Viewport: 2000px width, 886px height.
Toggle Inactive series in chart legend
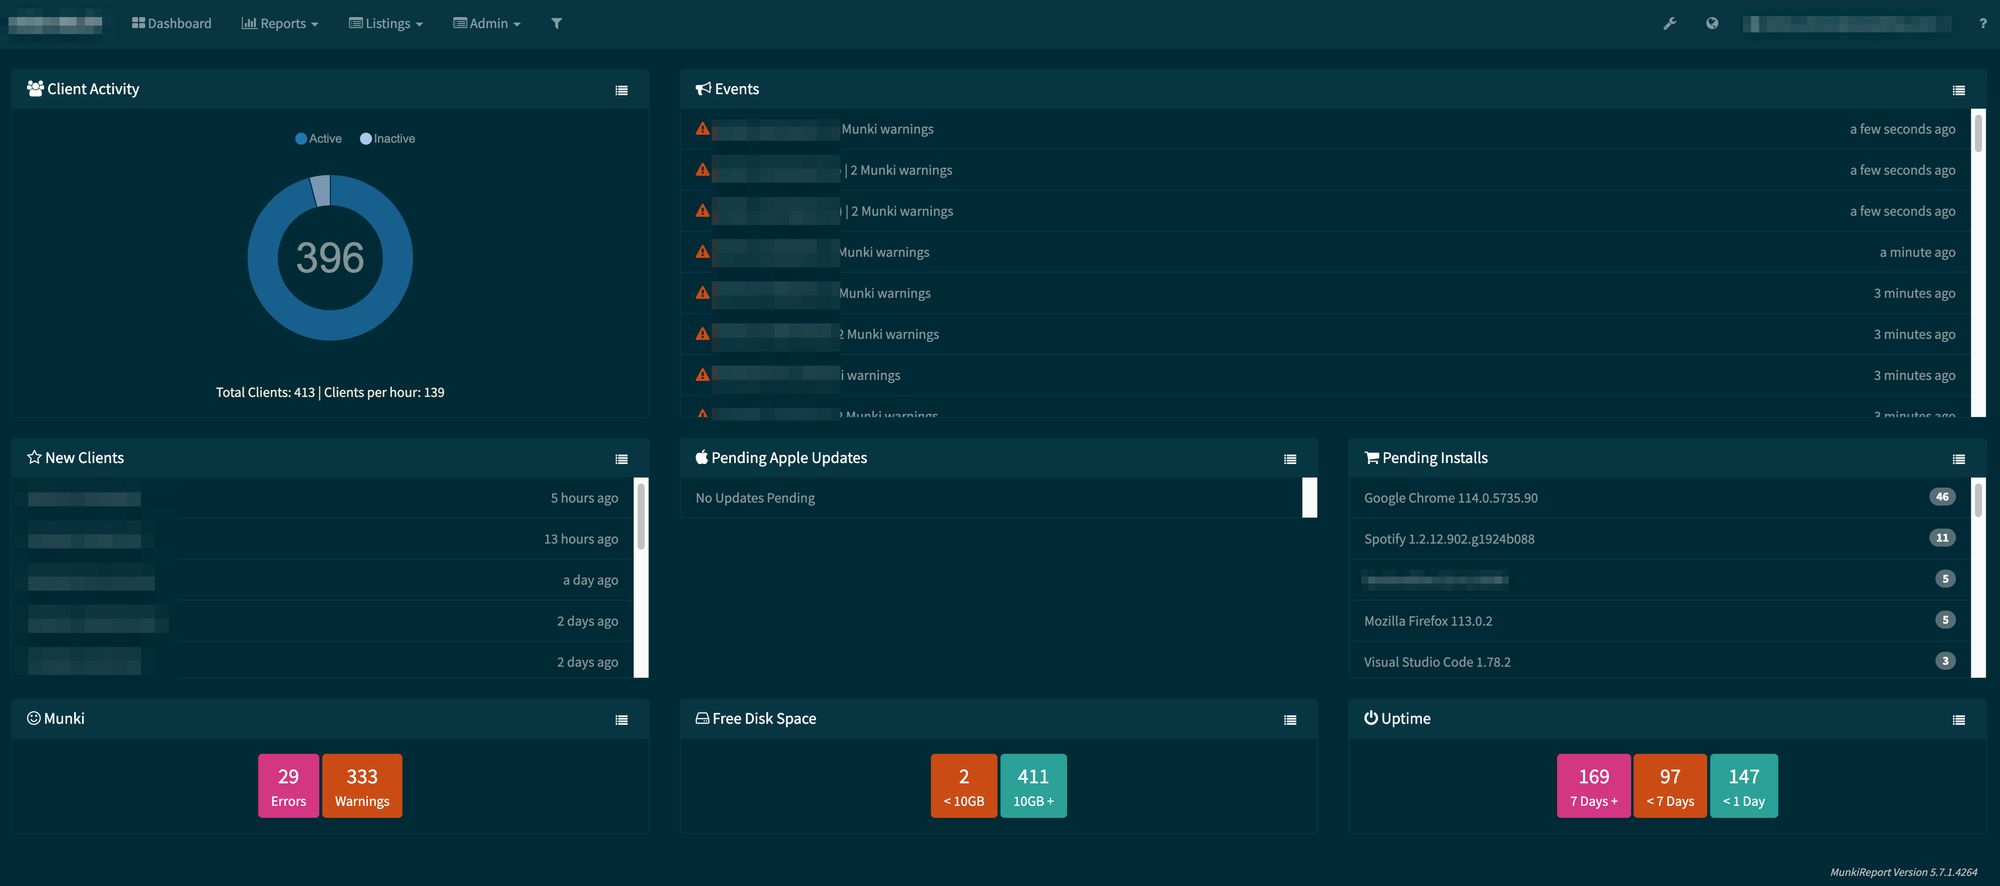(388, 139)
